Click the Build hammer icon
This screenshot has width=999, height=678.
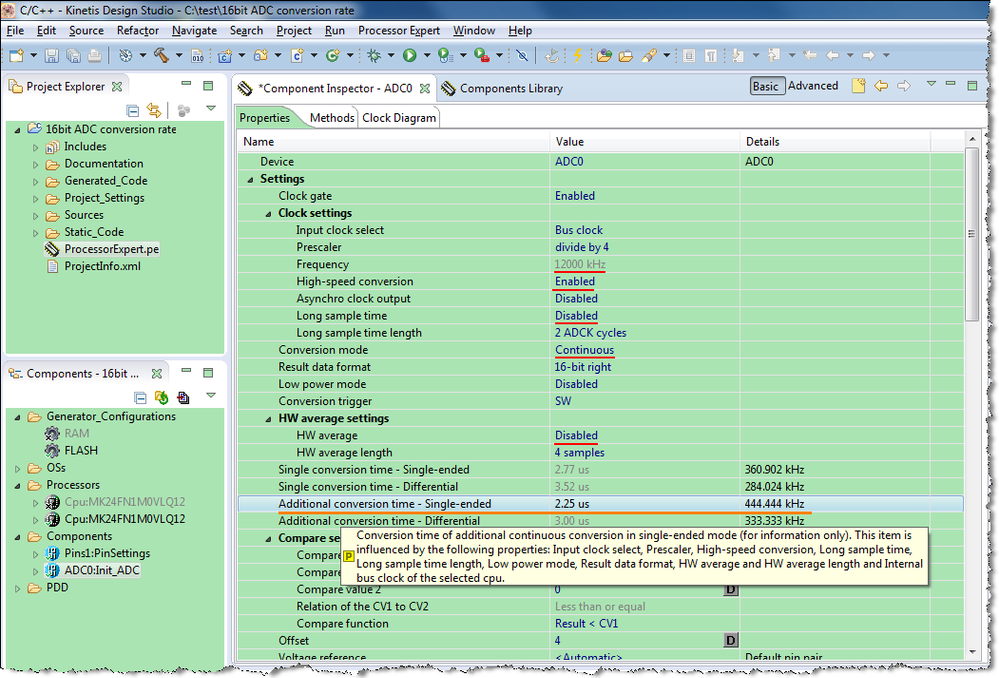pos(158,56)
